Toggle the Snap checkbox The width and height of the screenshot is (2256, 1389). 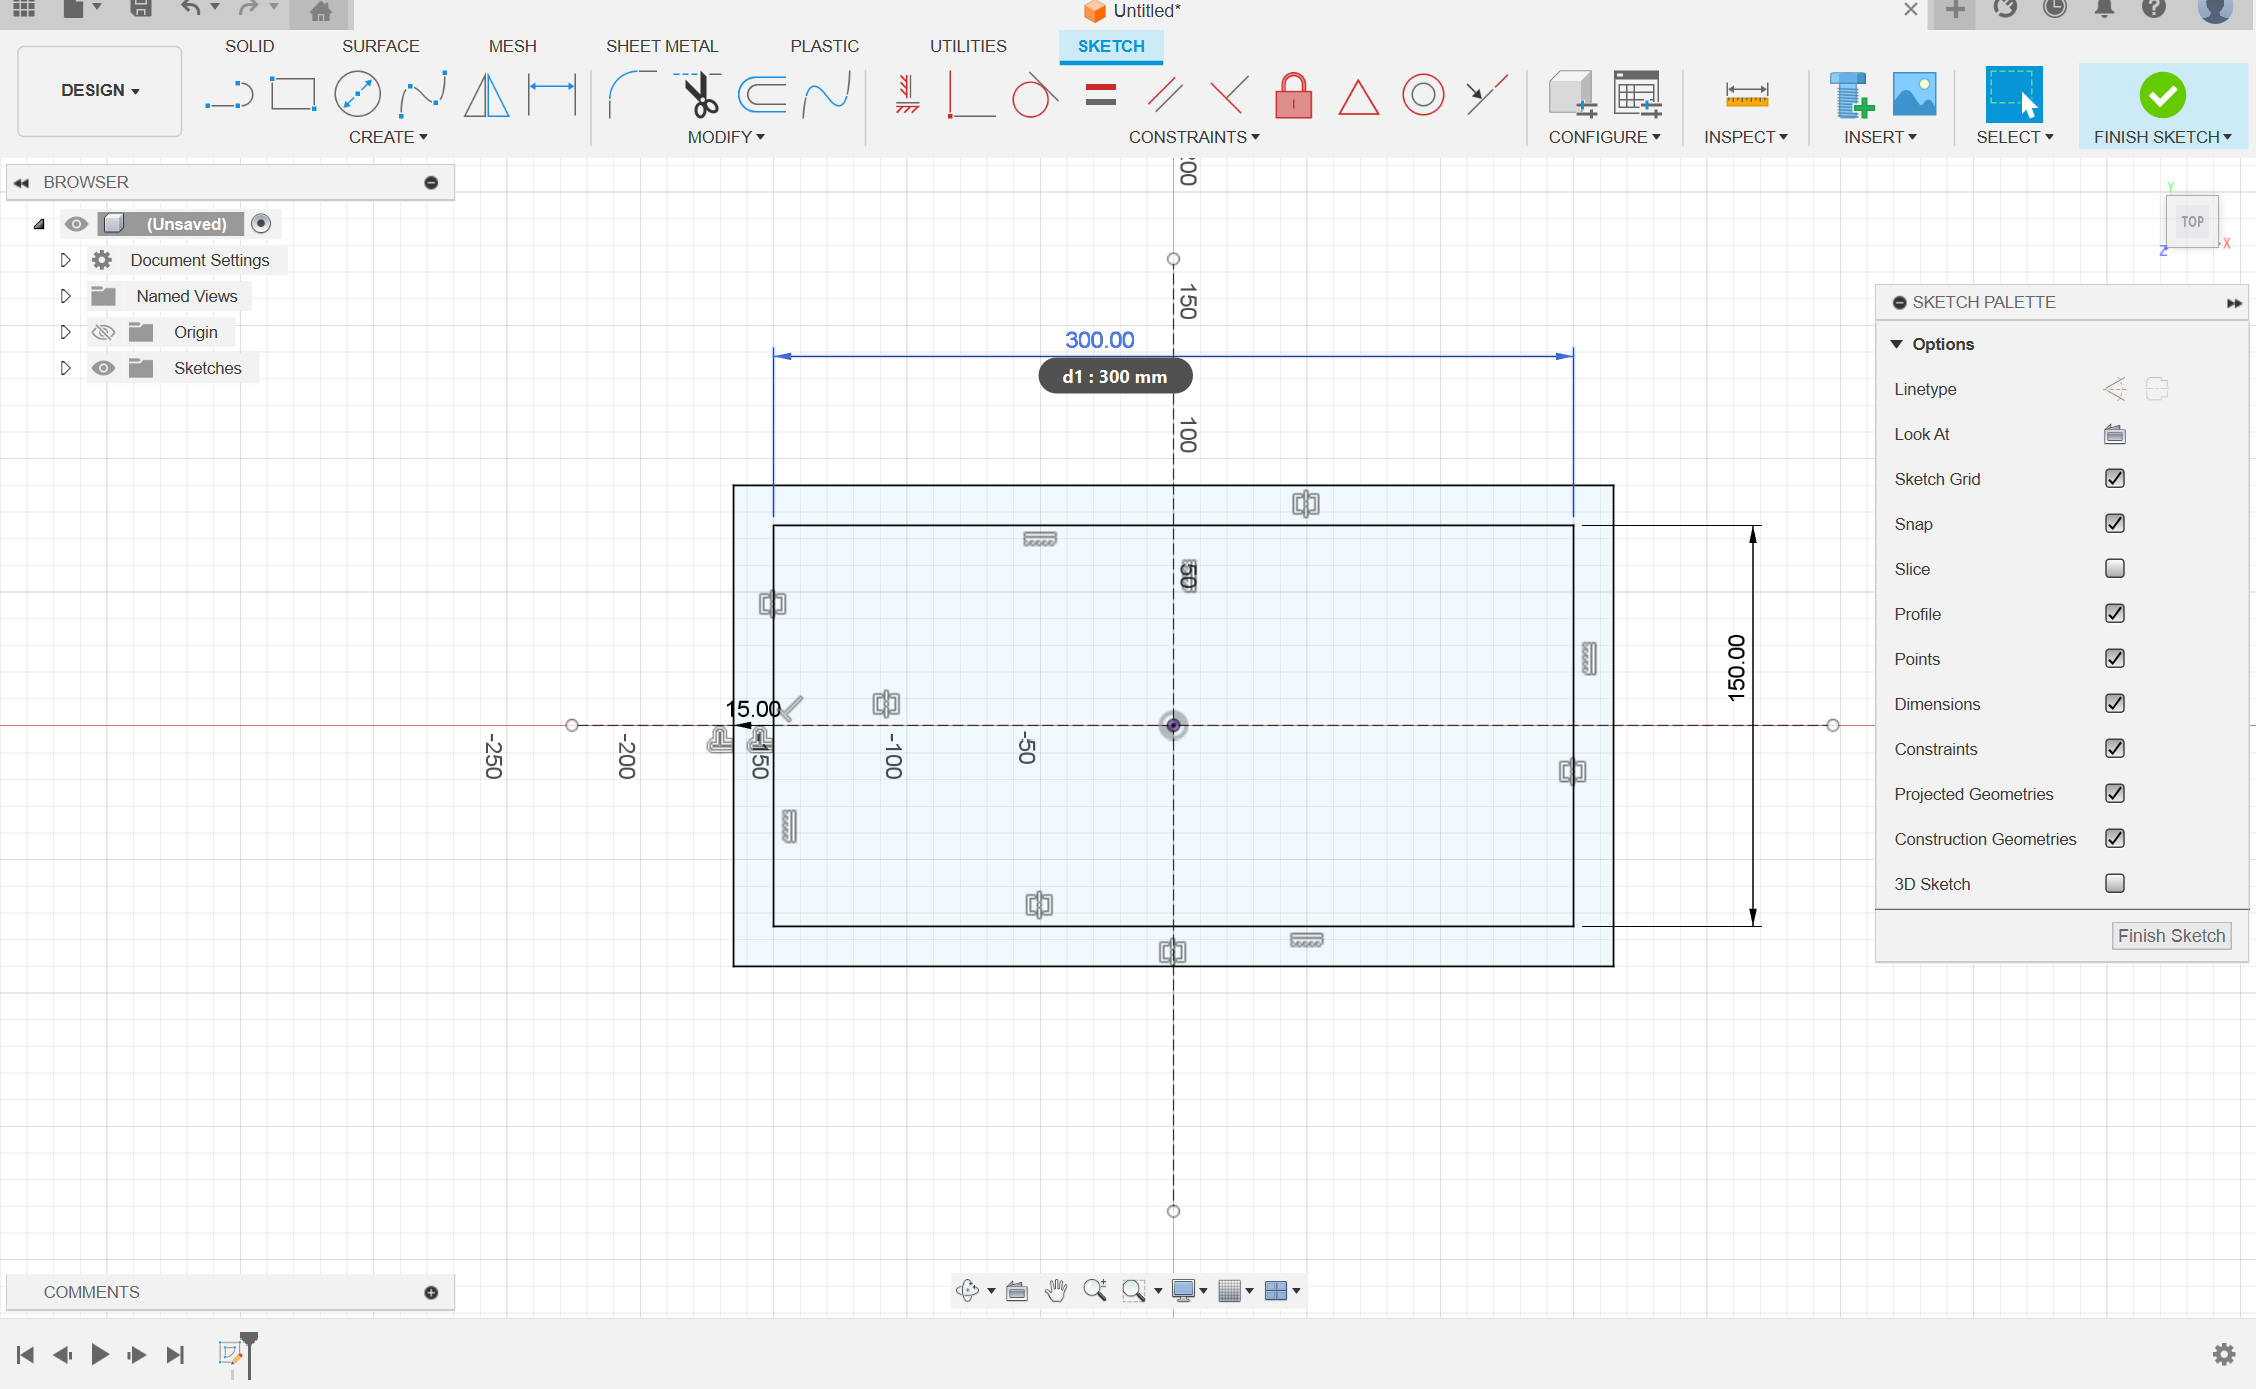(2114, 523)
